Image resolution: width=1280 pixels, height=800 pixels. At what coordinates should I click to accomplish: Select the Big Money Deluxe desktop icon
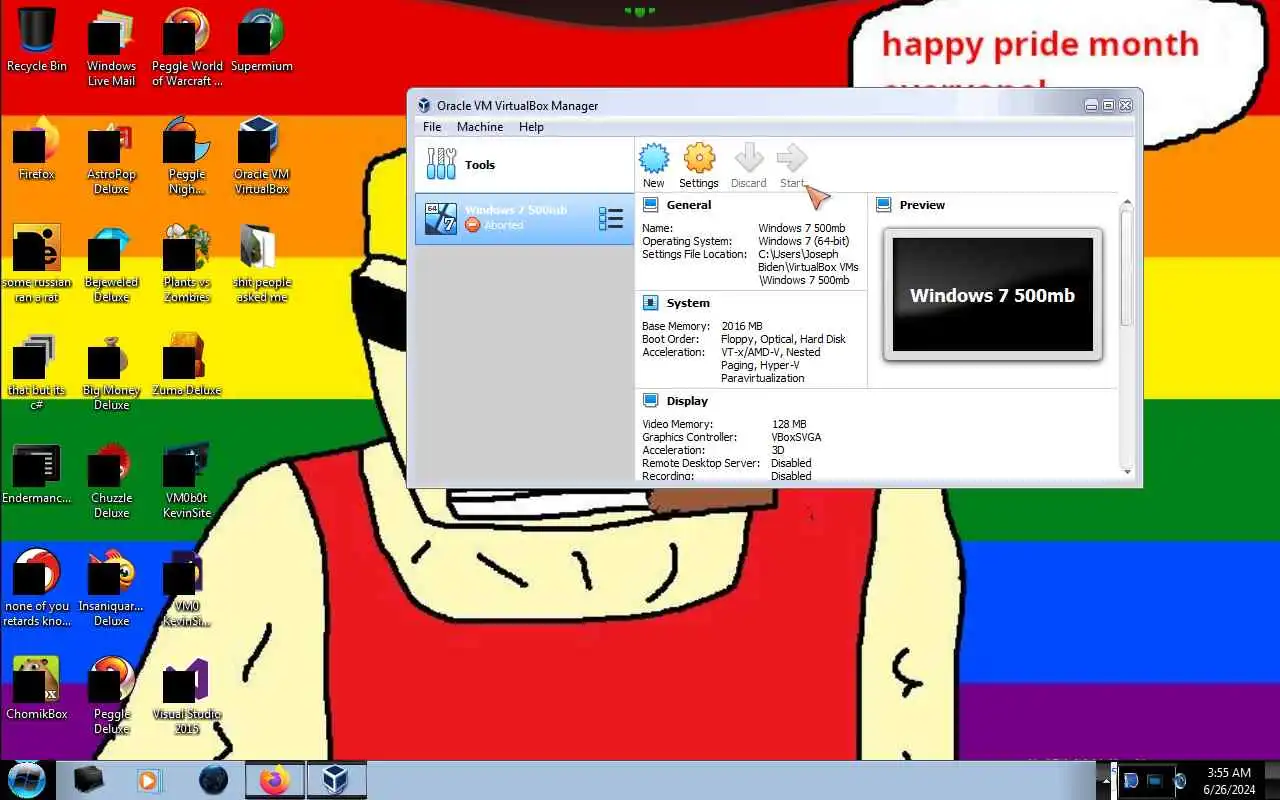point(111,372)
